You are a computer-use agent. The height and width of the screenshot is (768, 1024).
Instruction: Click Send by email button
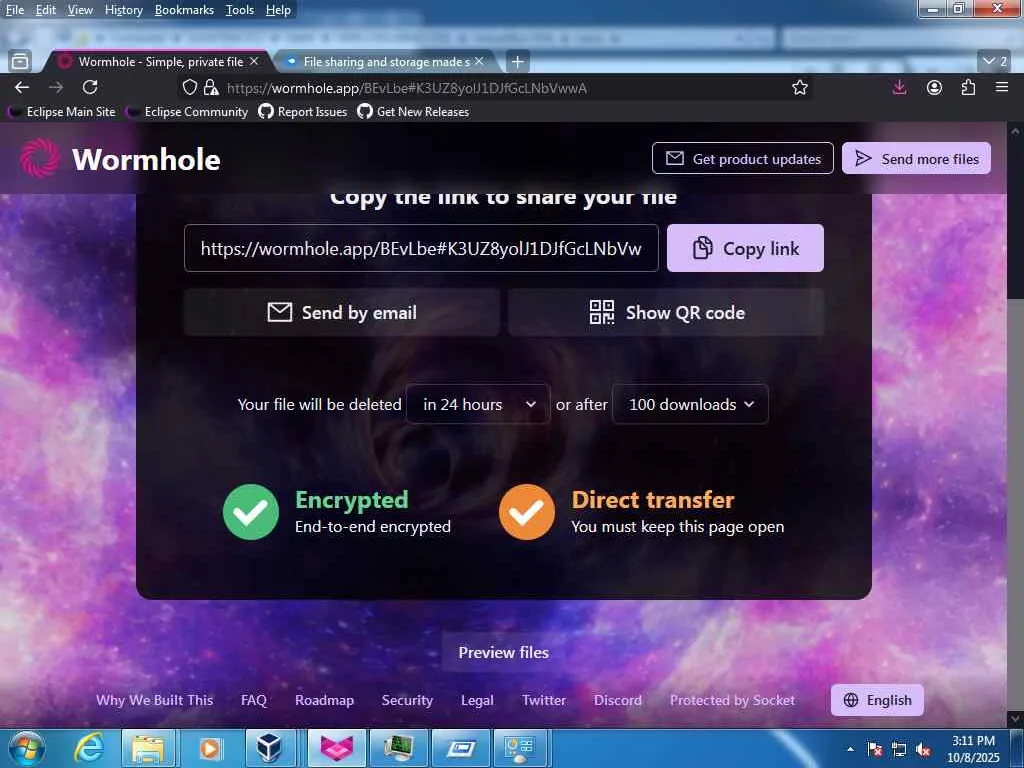tap(342, 312)
